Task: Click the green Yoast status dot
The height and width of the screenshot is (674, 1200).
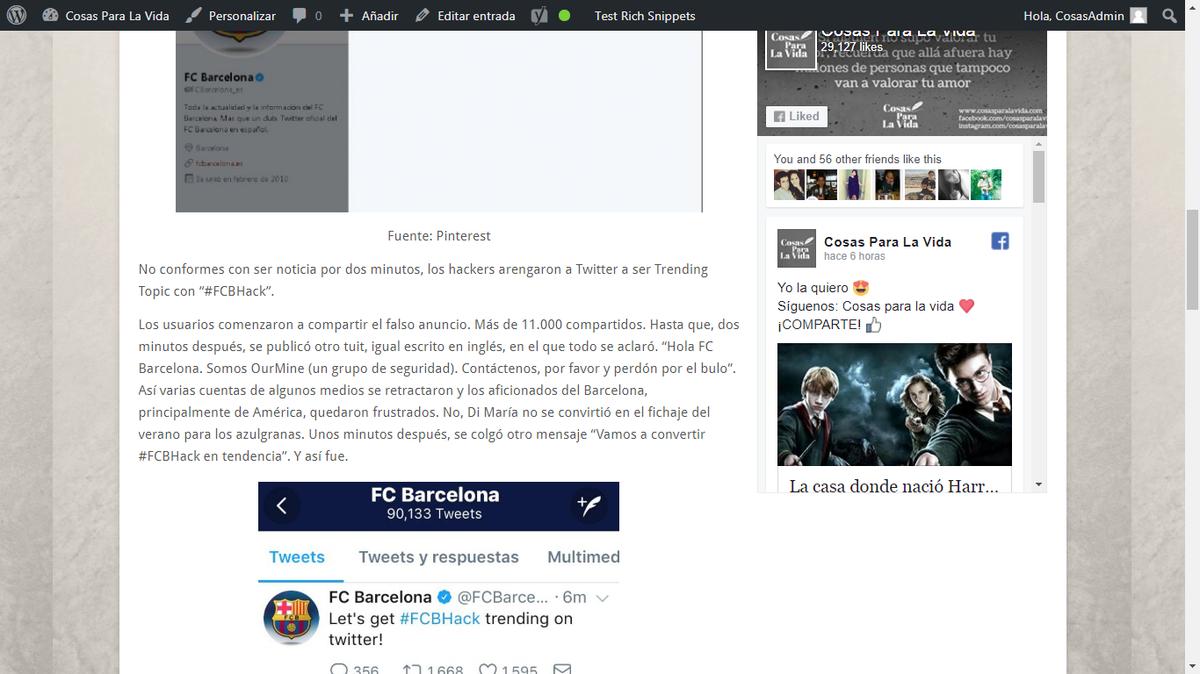Action: 564,15
